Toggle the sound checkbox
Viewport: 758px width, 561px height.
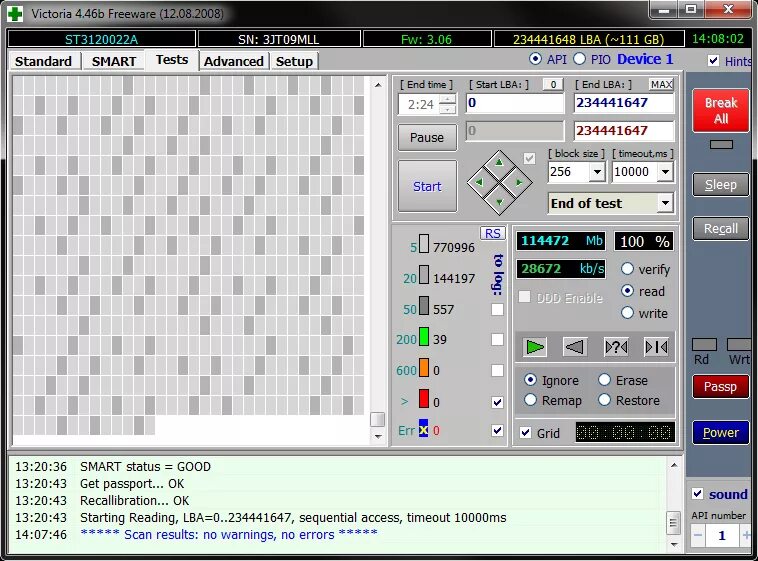(x=697, y=494)
